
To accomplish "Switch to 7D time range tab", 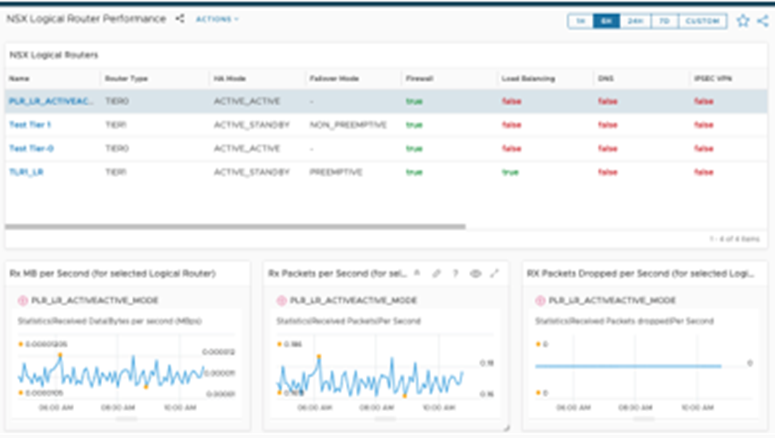I will (664, 21).
